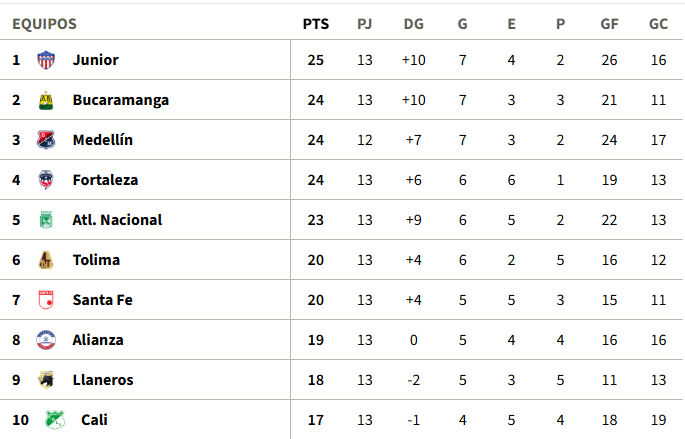Open the Atl. Nacional team link
This screenshot has height=439, width=685.
117,220
